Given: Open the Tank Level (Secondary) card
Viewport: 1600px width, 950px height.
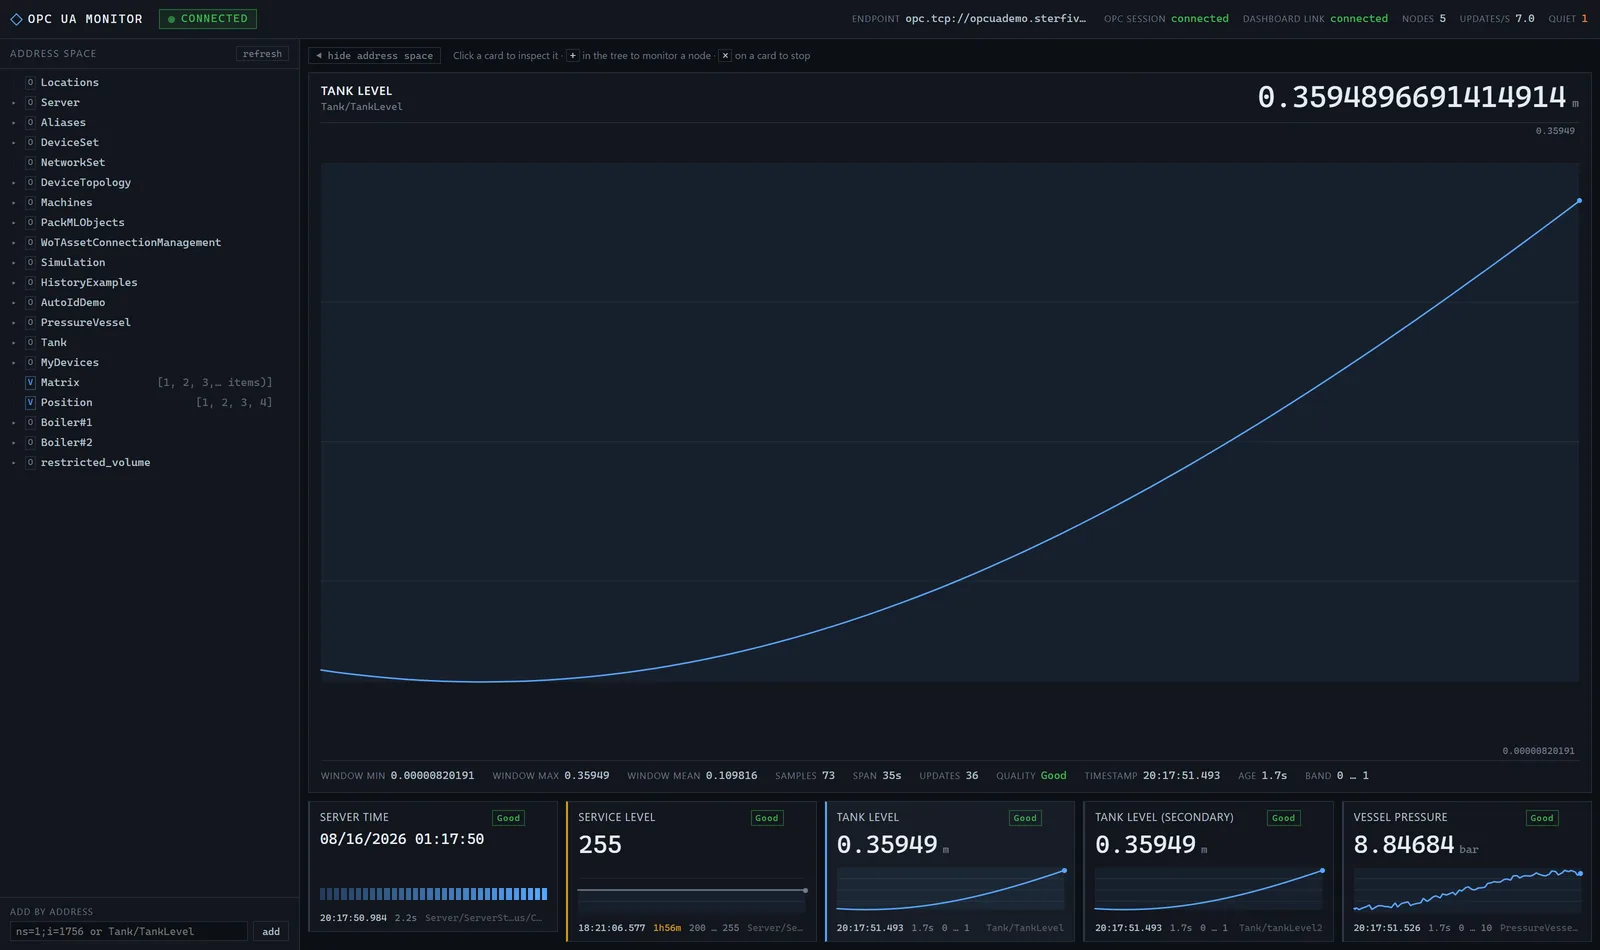Looking at the screenshot, I should coord(1208,871).
